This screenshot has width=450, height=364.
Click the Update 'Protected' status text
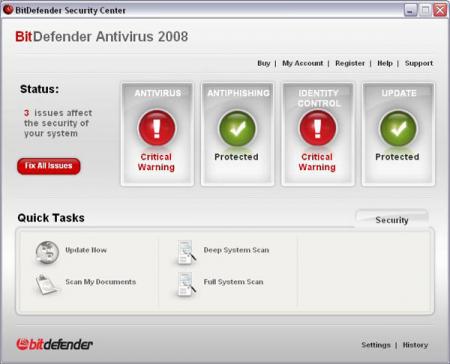pos(397,157)
